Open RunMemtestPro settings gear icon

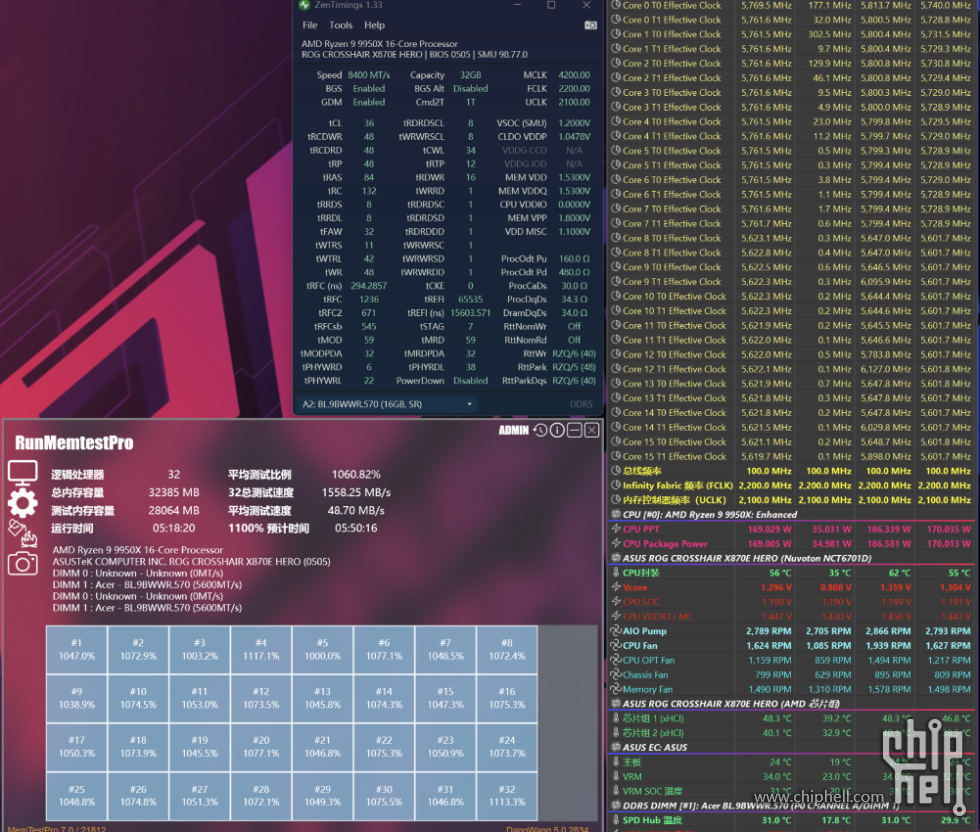[x=22, y=503]
